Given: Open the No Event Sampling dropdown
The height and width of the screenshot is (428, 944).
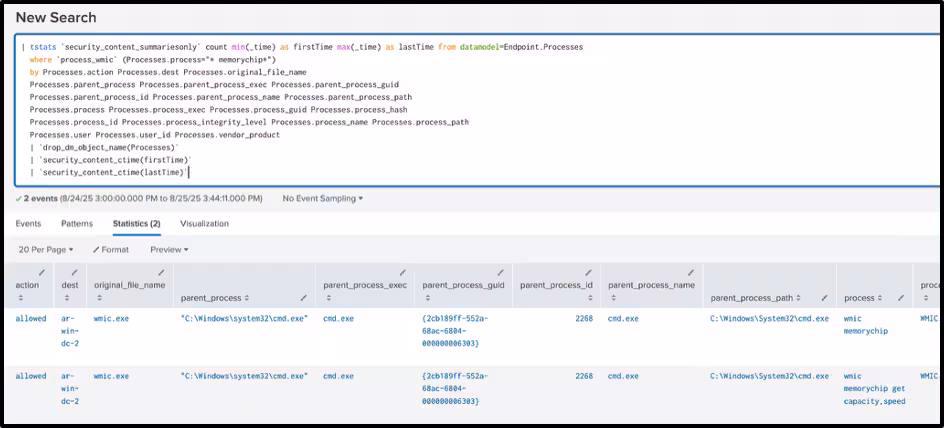Looking at the screenshot, I should tap(323, 198).
